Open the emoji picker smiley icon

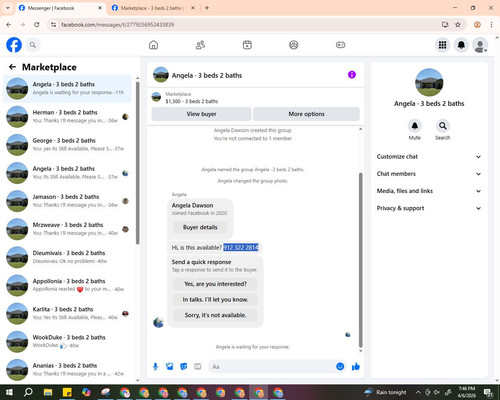(340, 367)
